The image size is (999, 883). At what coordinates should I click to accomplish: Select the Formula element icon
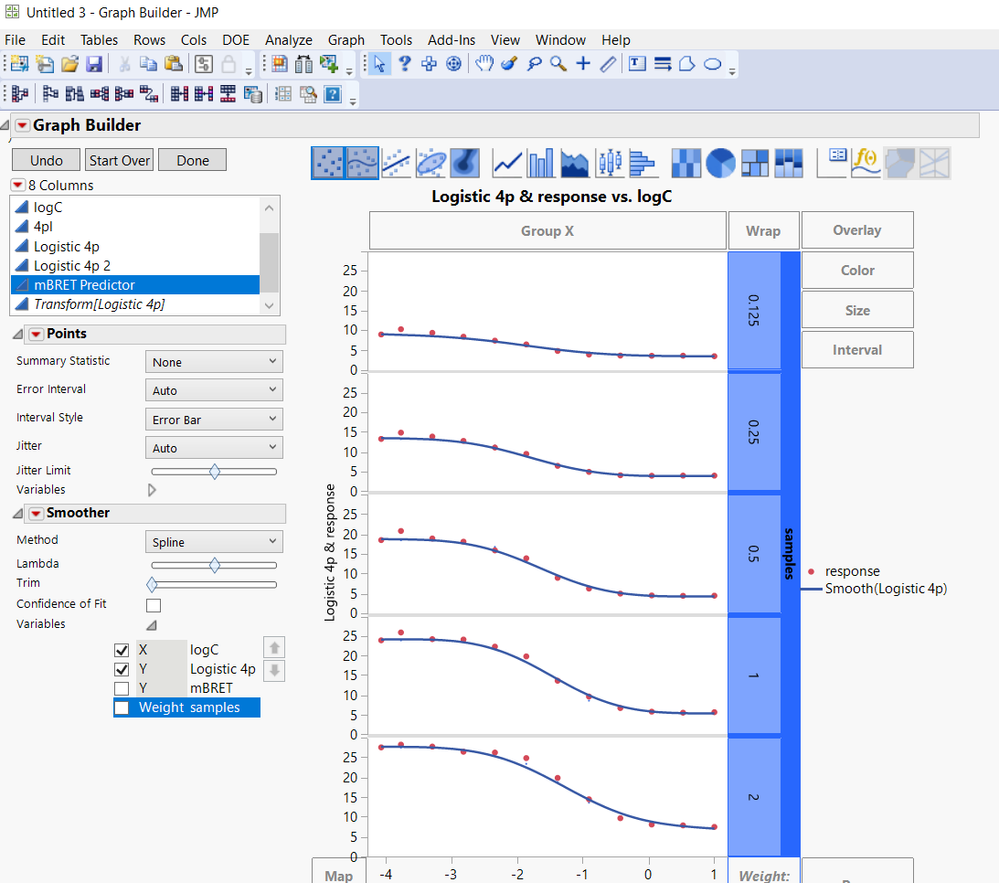(866, 162)
